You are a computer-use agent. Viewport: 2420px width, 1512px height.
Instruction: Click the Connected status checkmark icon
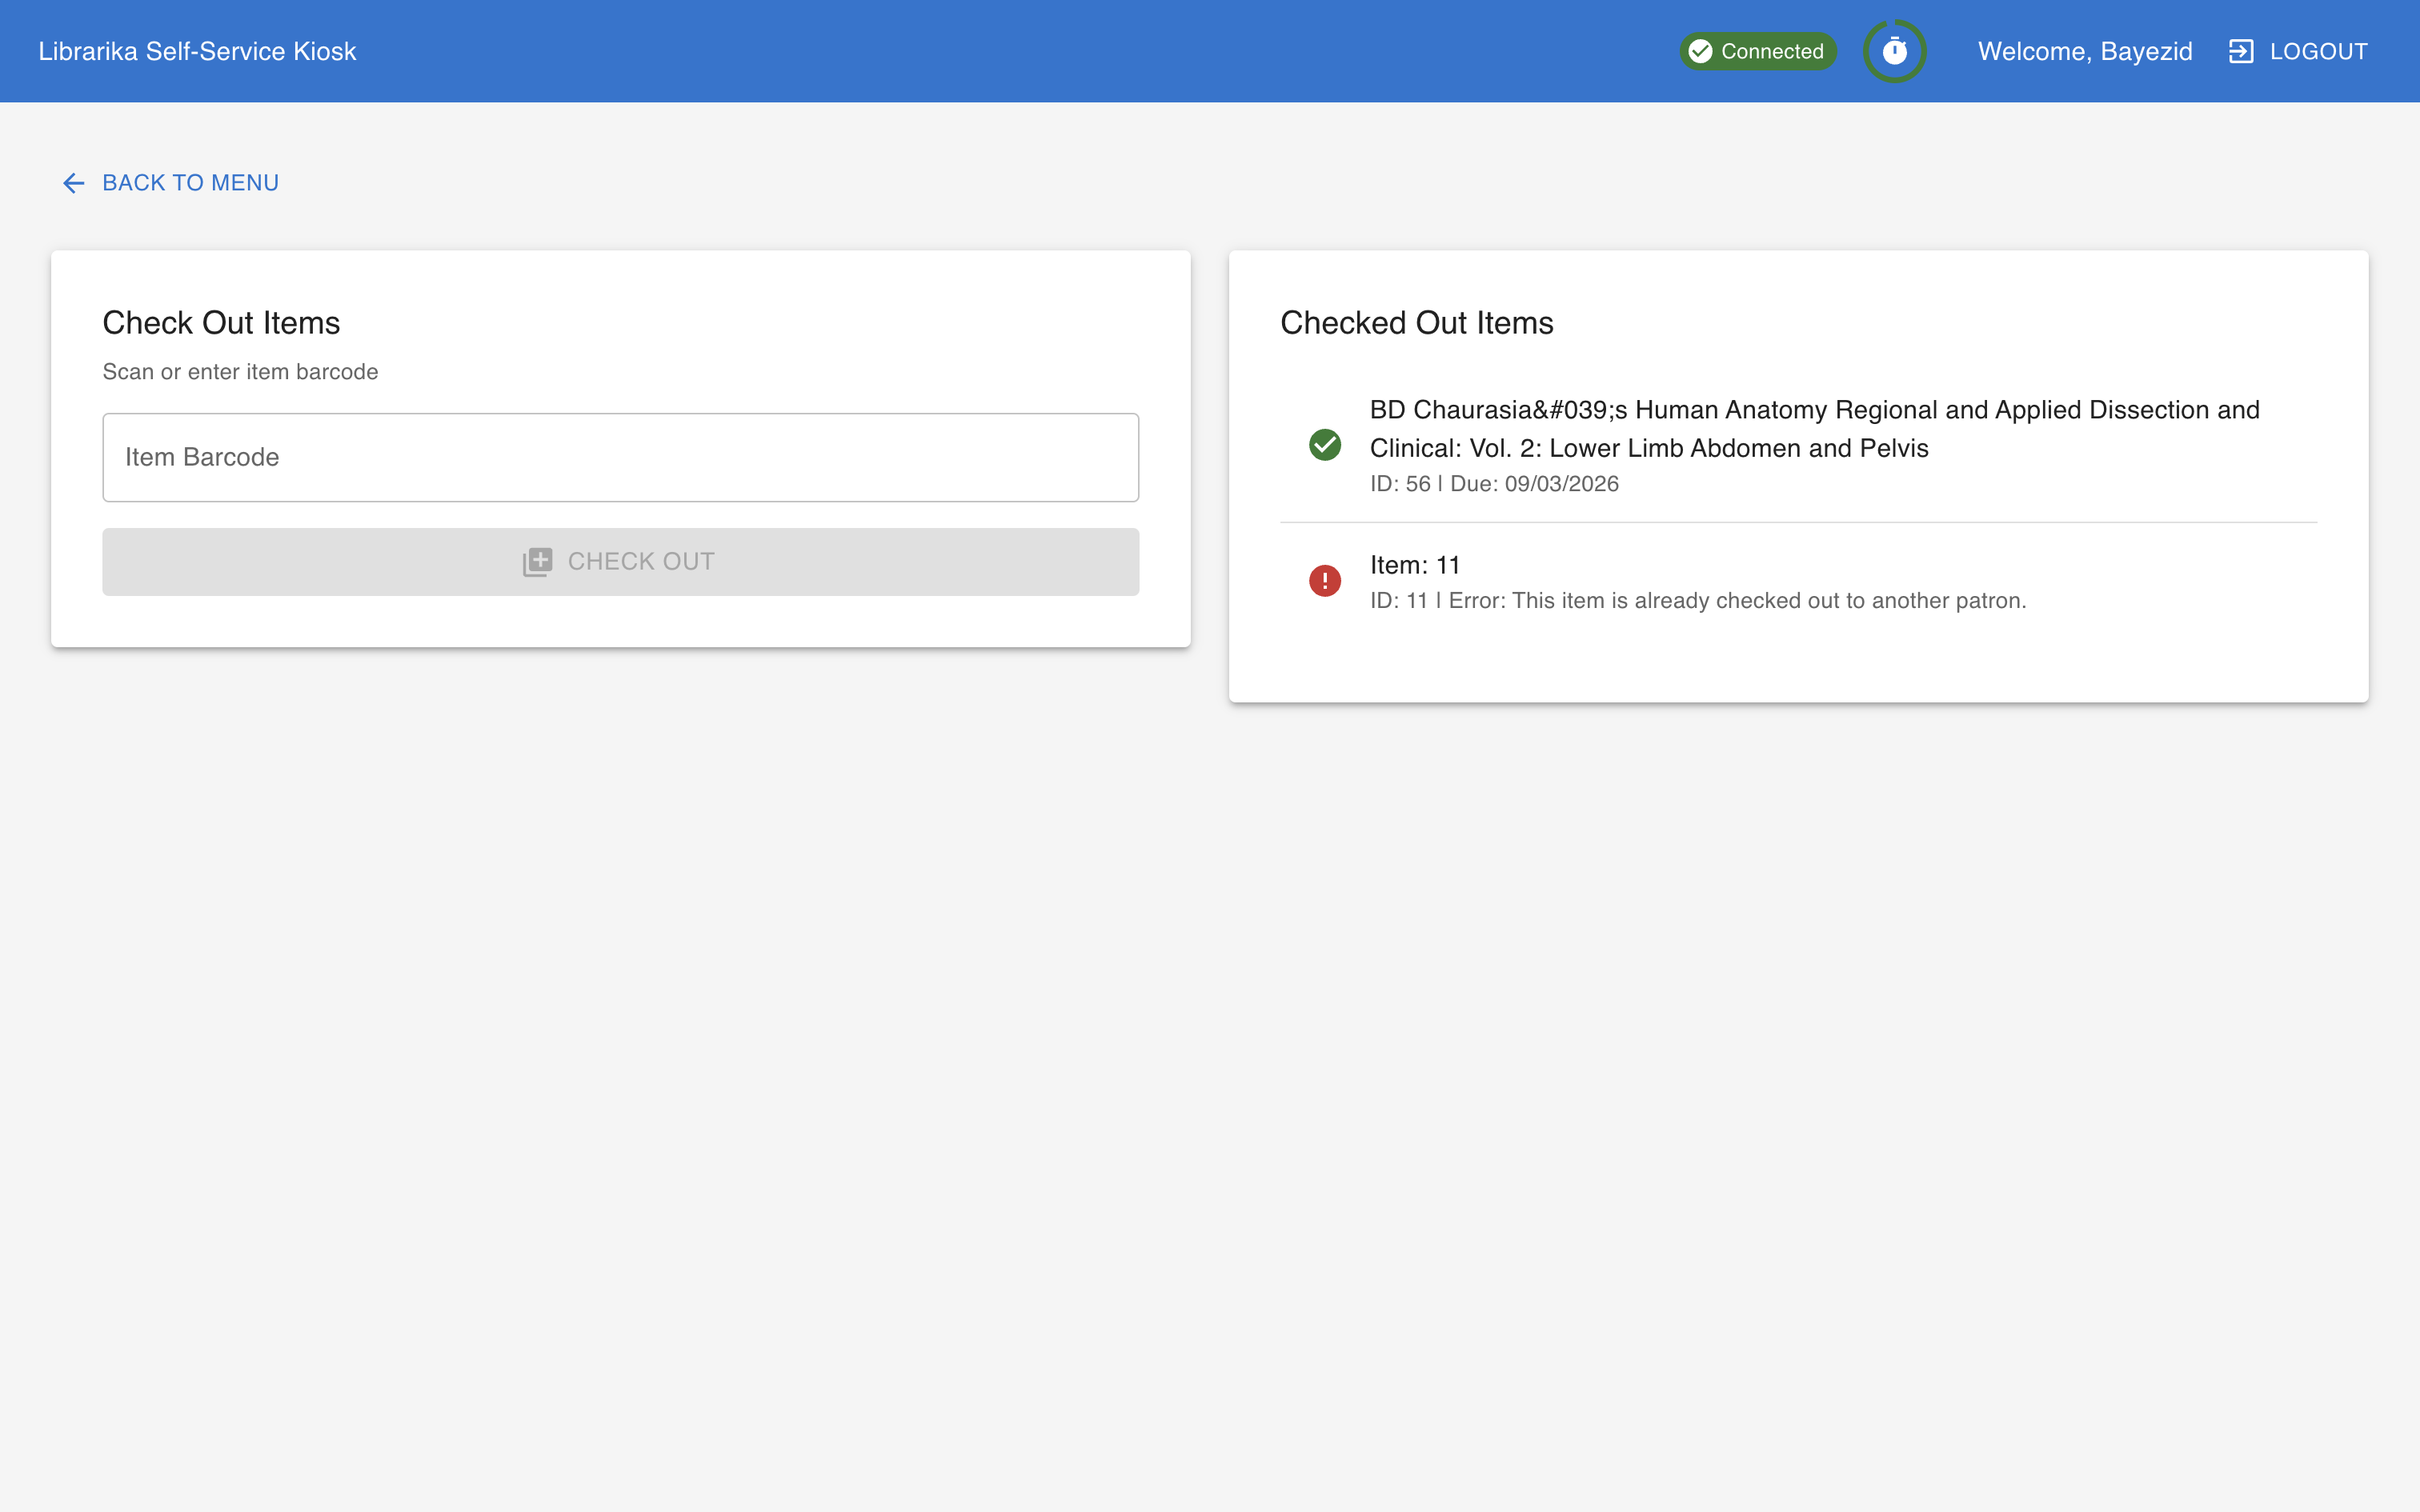pyautogui.click(x=1700, y=51)
